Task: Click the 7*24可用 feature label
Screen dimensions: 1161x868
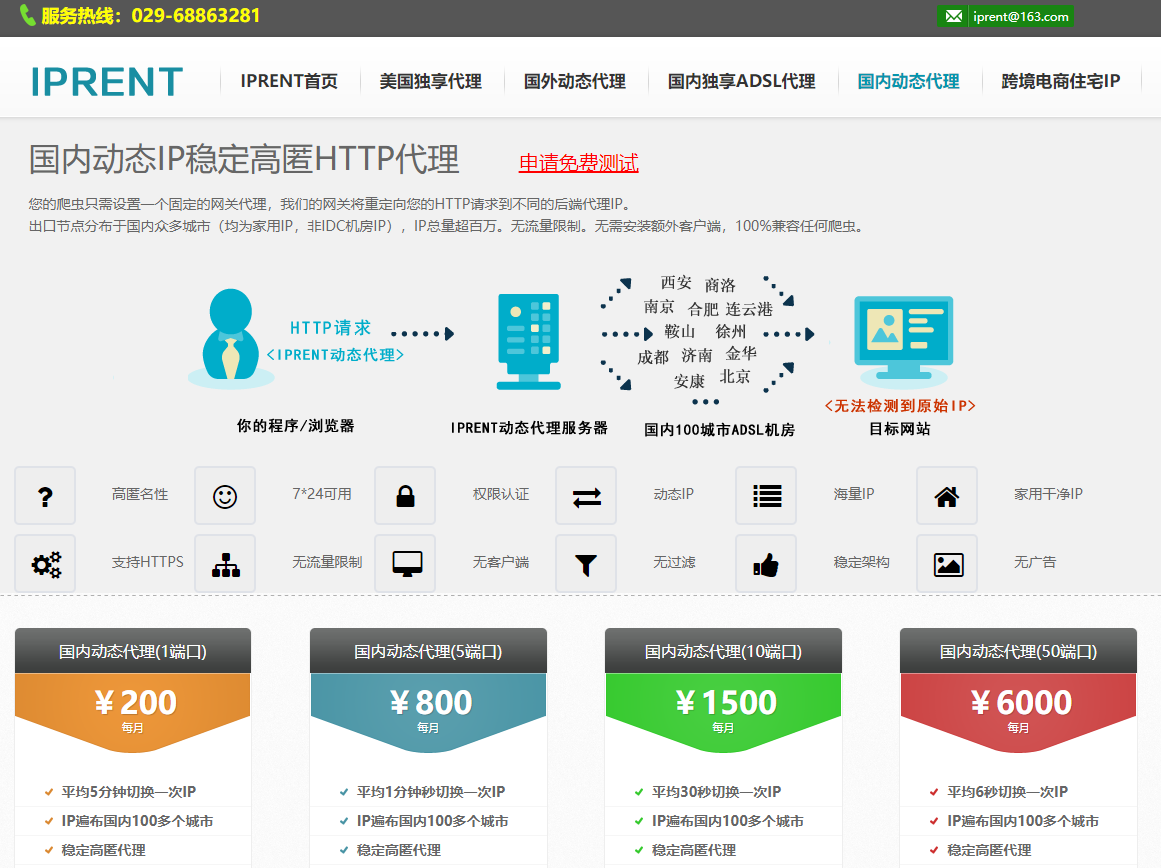Action: (x=322, y=494)
